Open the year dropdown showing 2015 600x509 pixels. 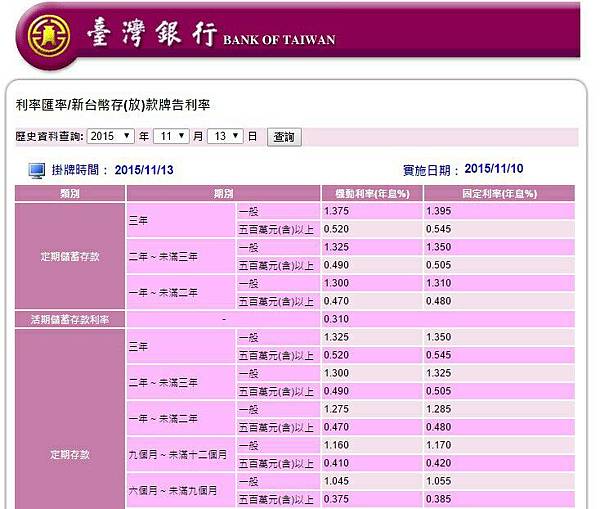point(111,136)
